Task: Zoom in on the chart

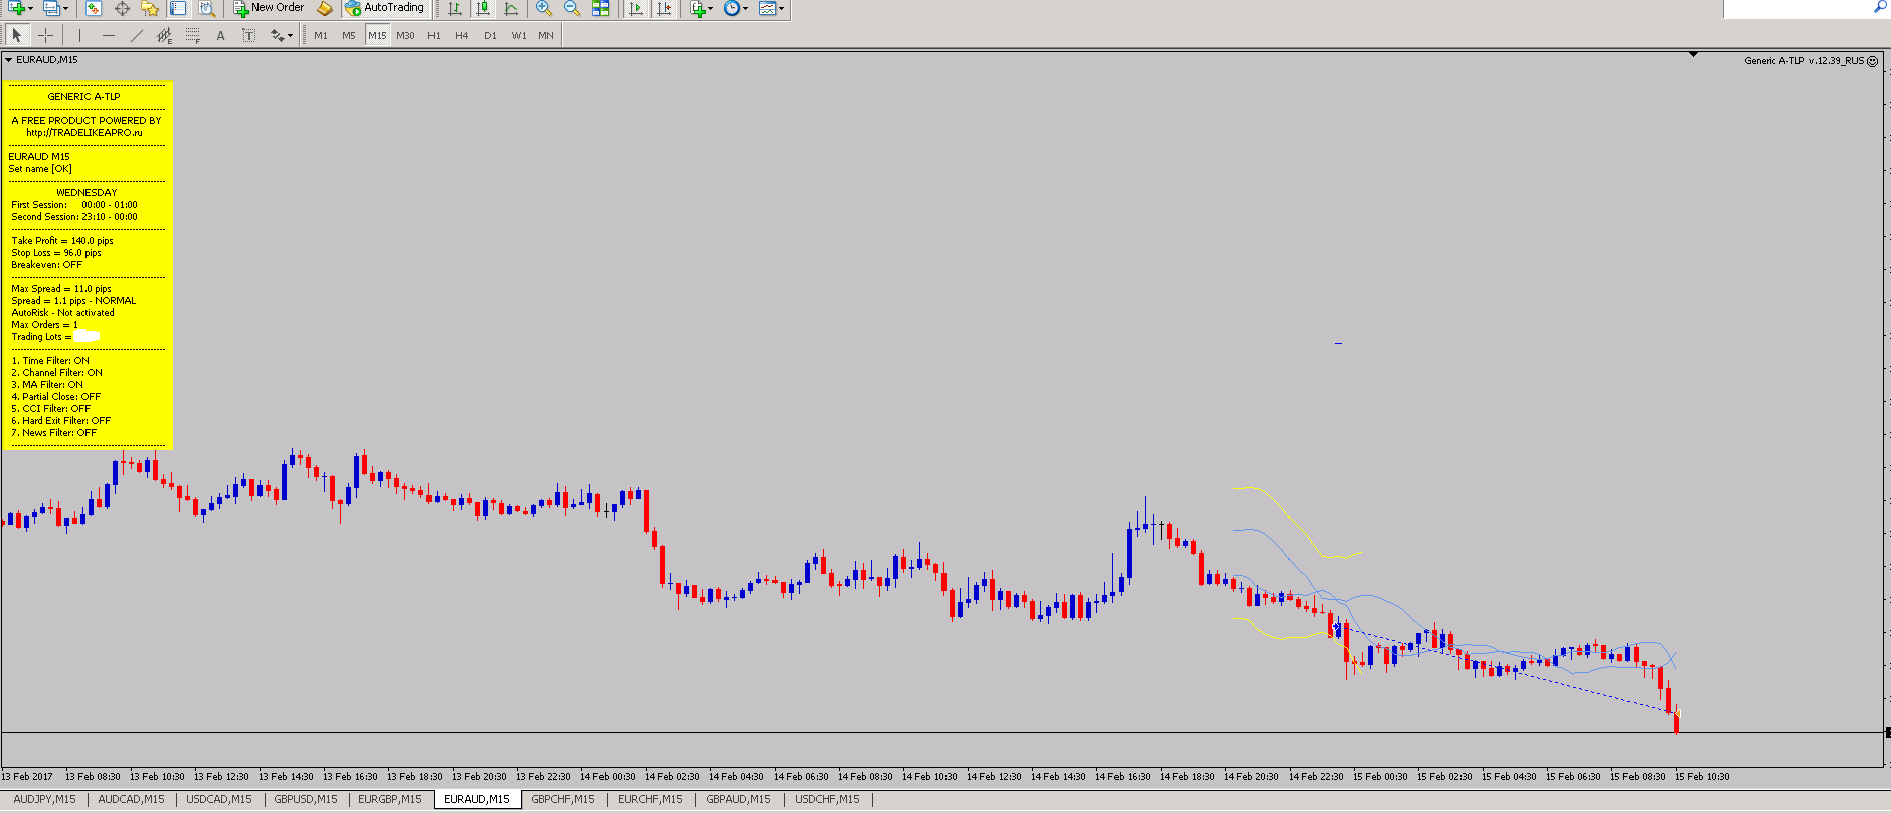Action: [x=544, y=8]
